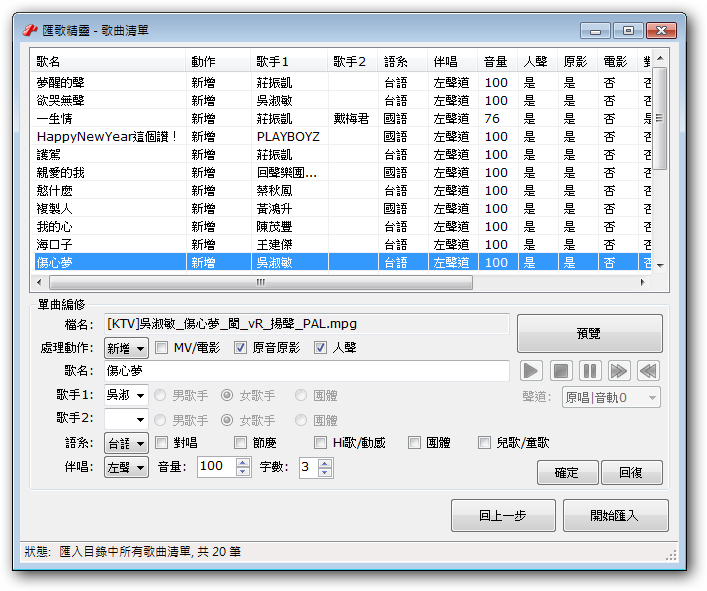Toggle the 人聲 checkbox
The image size is (707, 591).
[321, 348]
